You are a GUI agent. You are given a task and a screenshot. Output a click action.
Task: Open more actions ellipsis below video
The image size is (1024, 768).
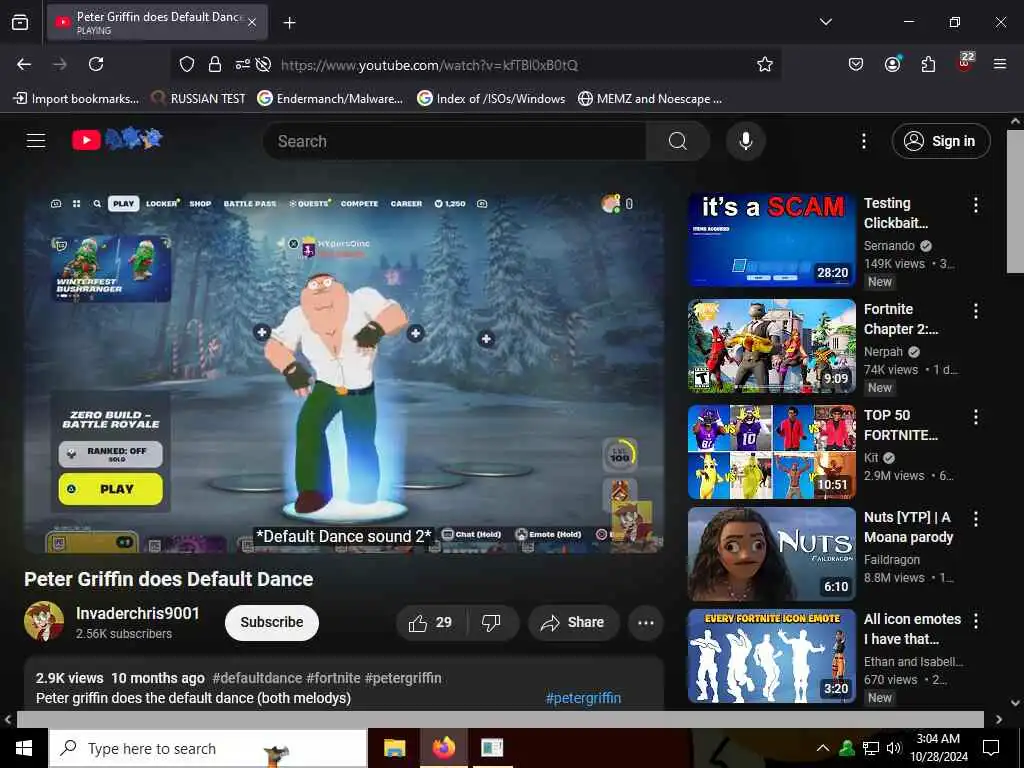pos(646,623)
